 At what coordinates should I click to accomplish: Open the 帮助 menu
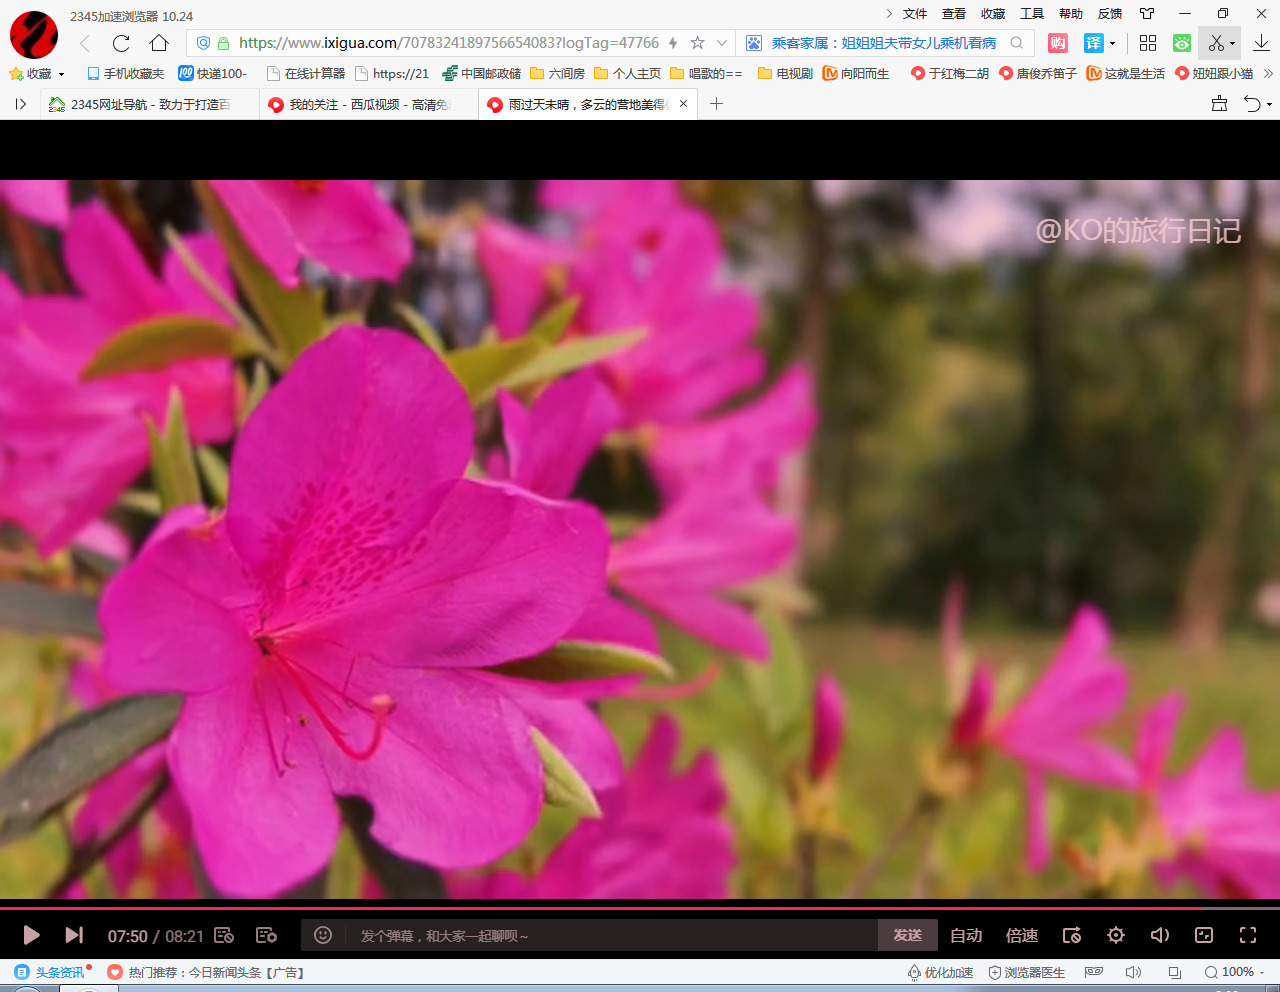(x=1071, y=14)
